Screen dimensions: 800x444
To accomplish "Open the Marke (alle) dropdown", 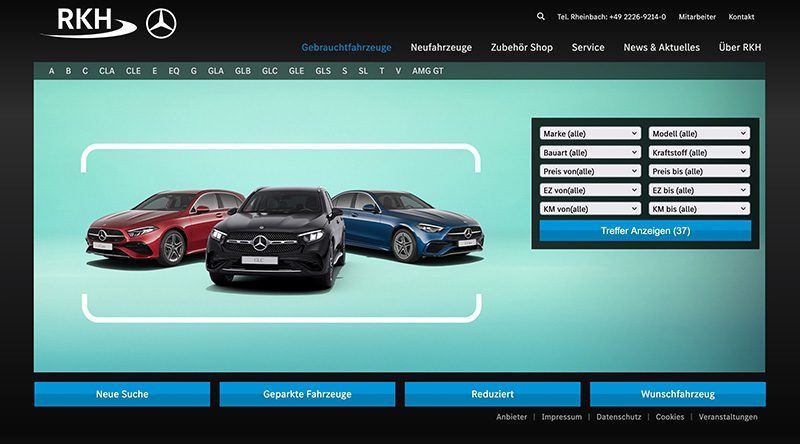I will pos(590,133).
